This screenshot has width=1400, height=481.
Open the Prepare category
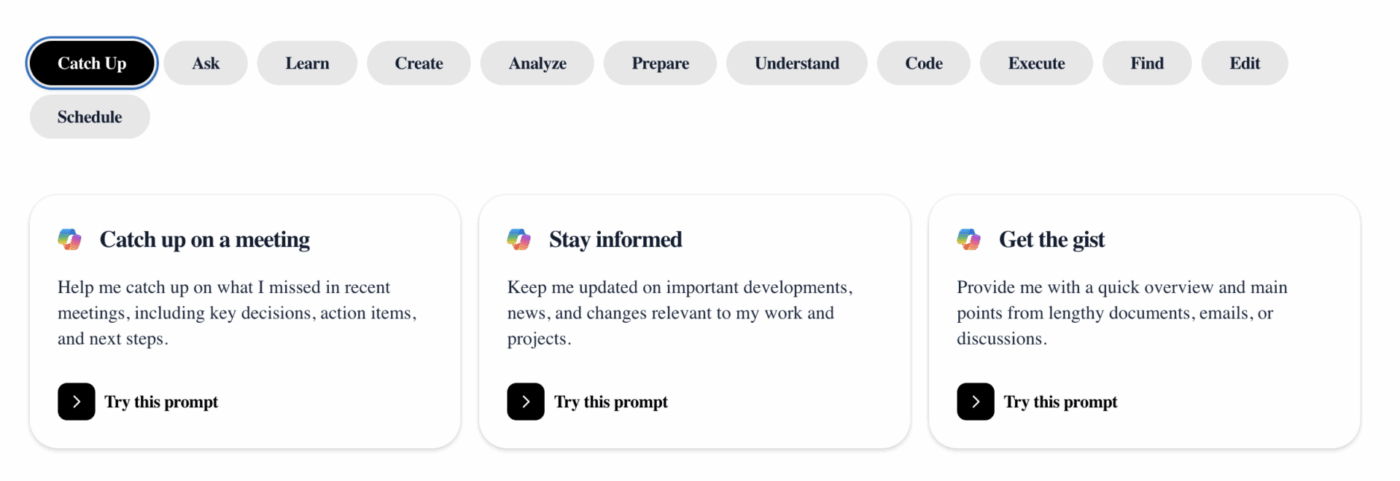[660, 63]
